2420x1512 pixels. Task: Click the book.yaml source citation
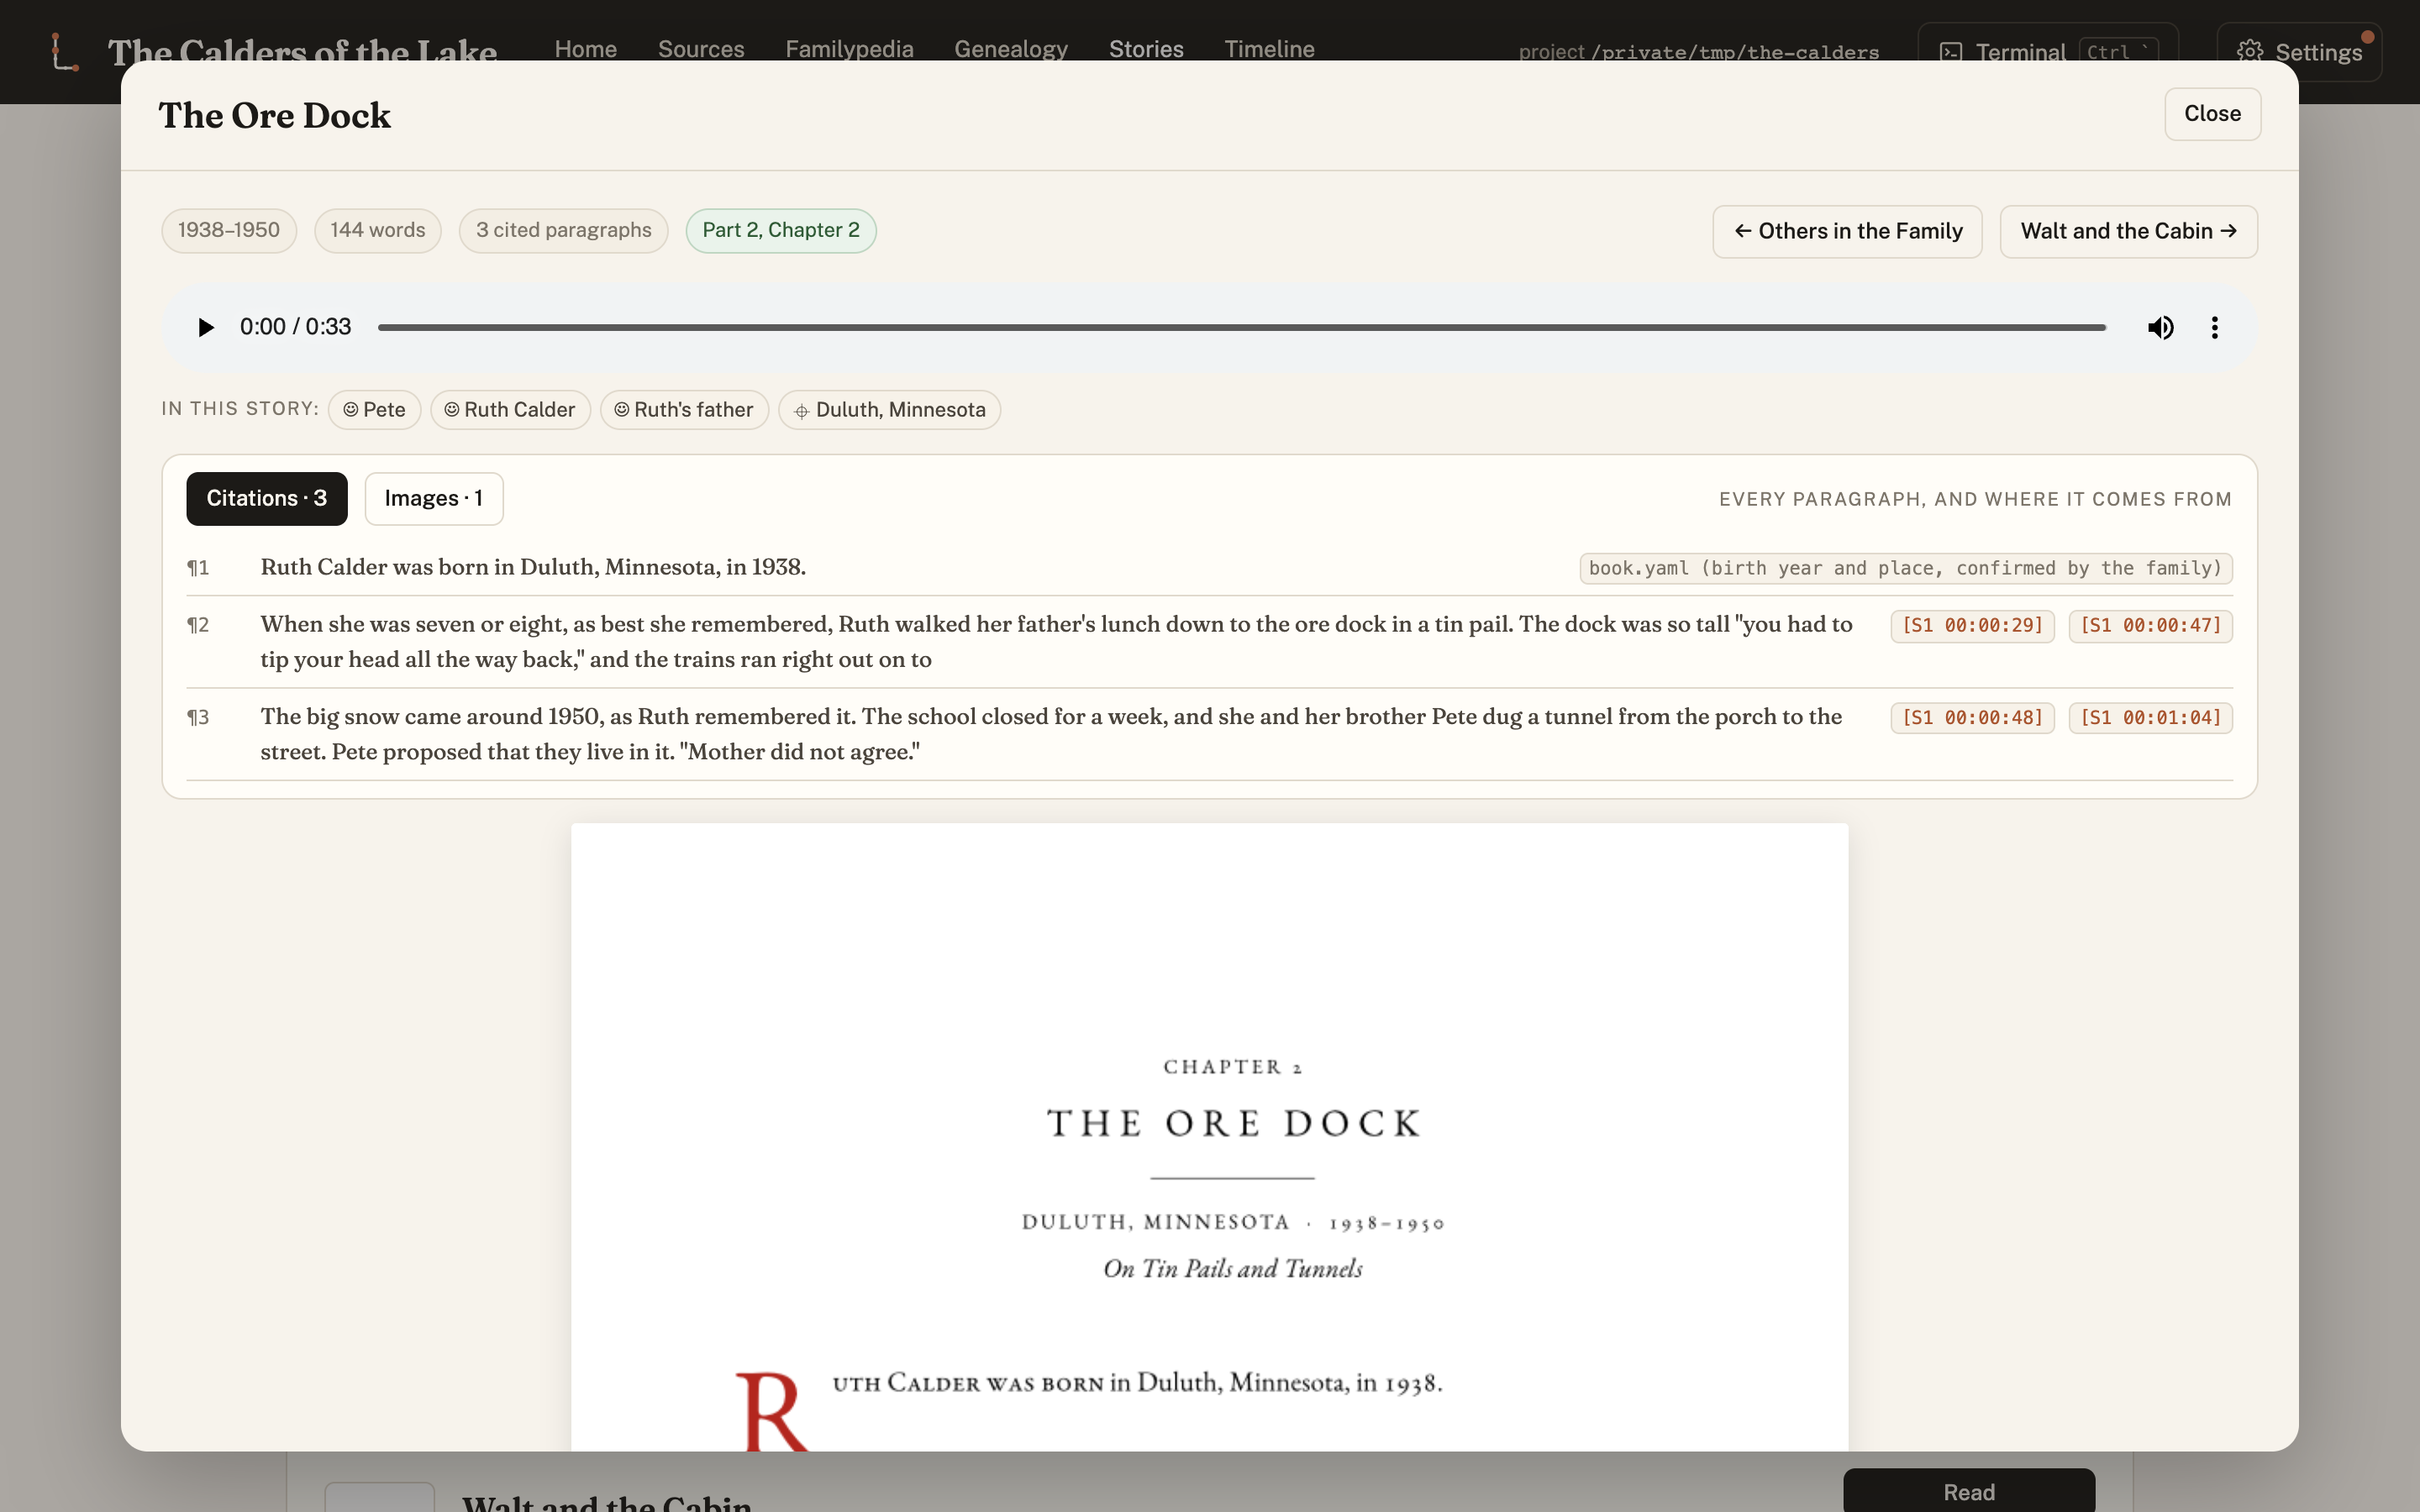pos(1906,568)
